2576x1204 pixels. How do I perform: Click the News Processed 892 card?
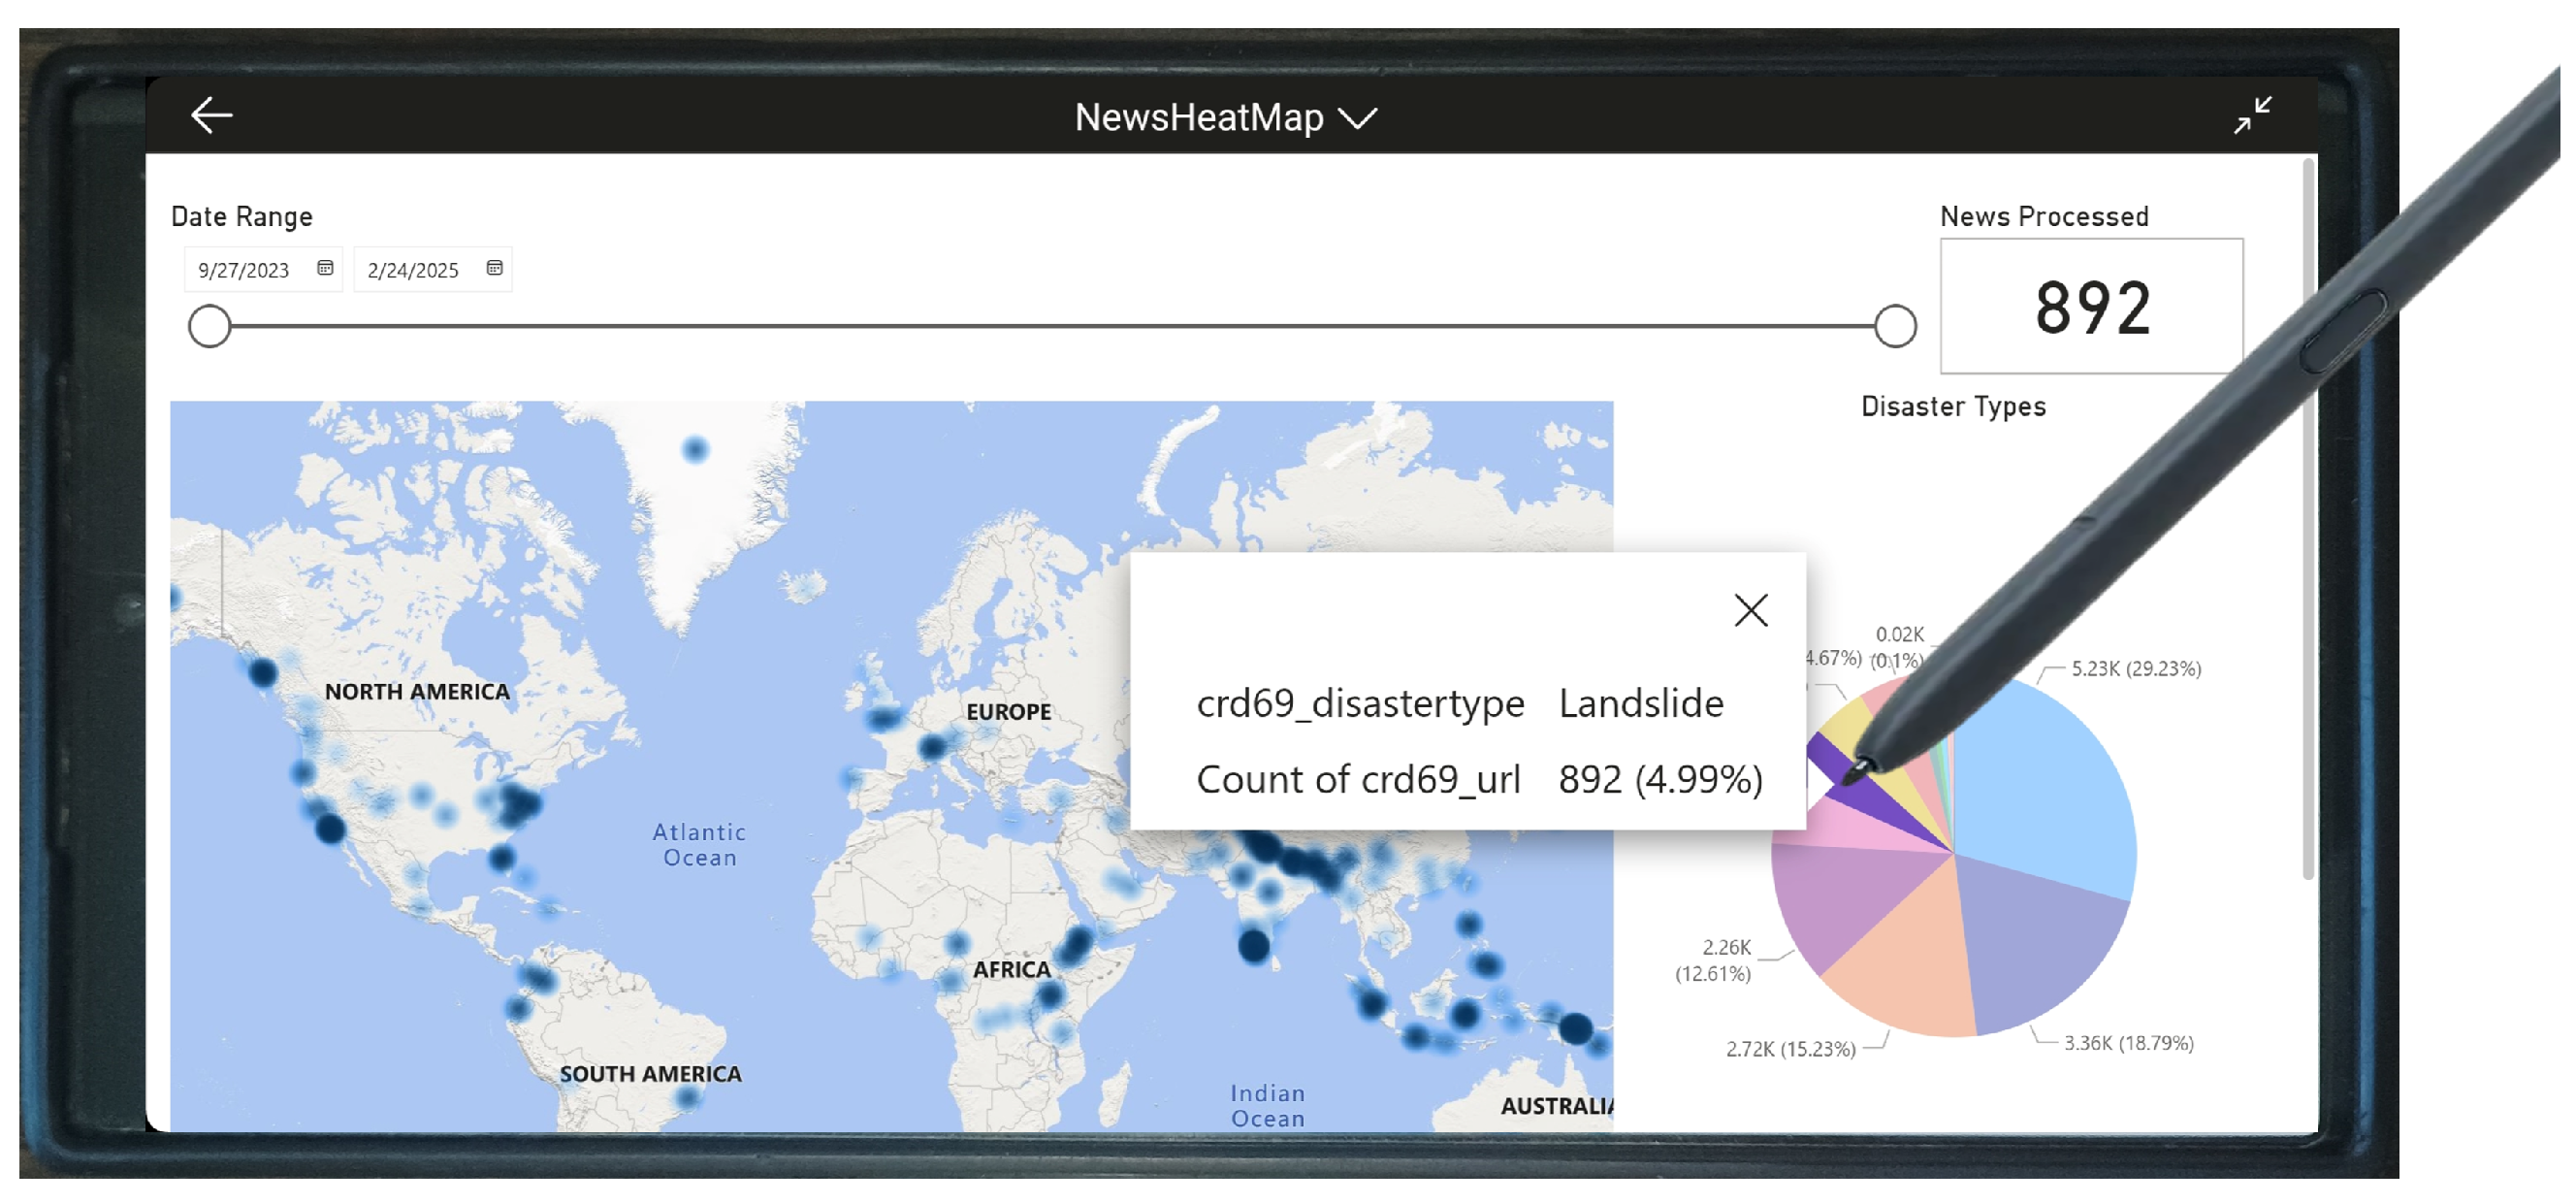click(2091, 307)
